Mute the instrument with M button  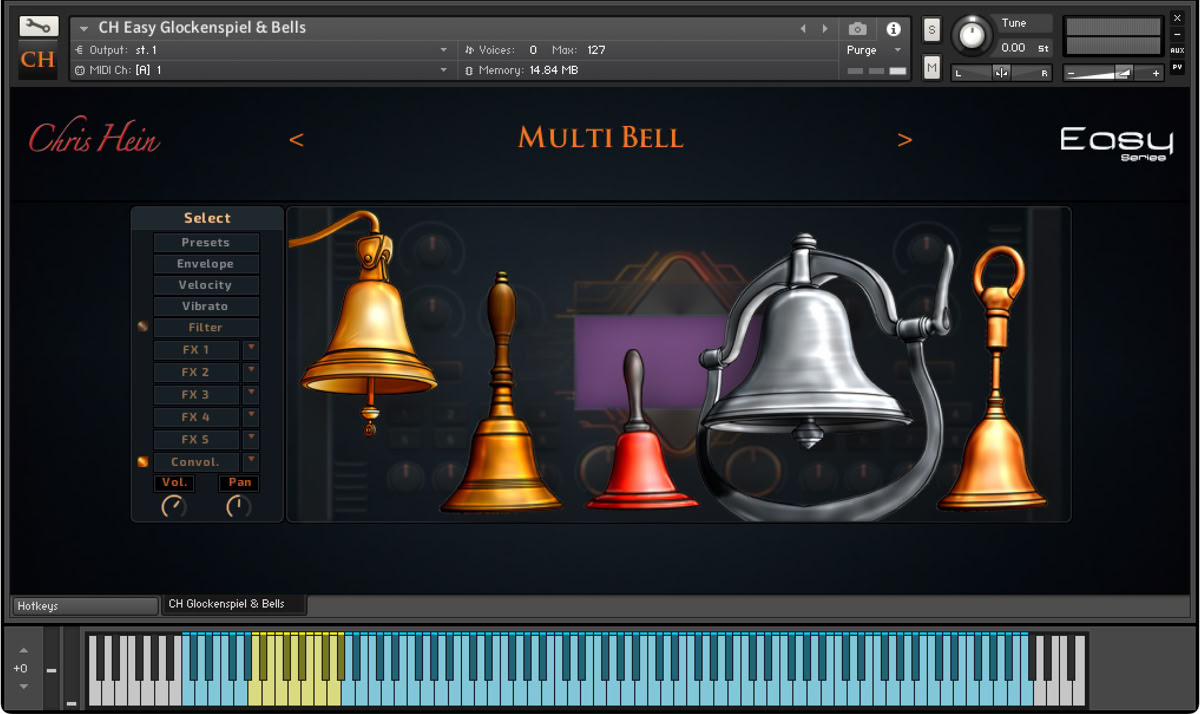pos(932,68)
